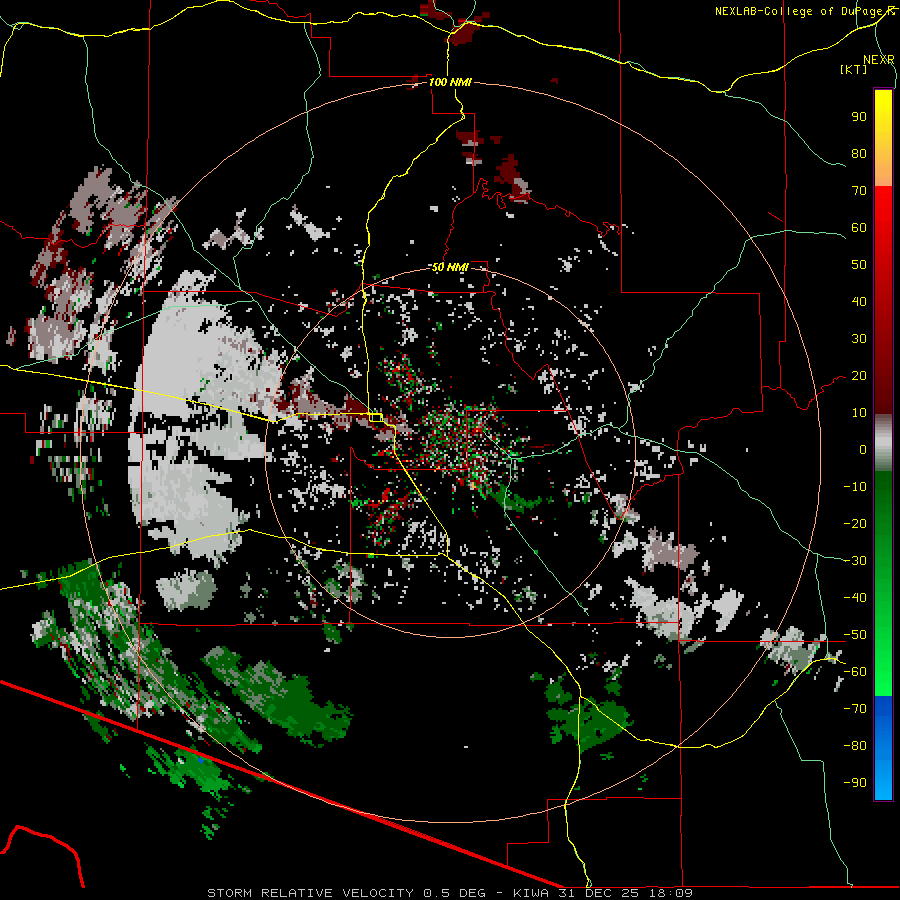
Task: Click the -80 value on velocity scale
Action: click(855, 746)
